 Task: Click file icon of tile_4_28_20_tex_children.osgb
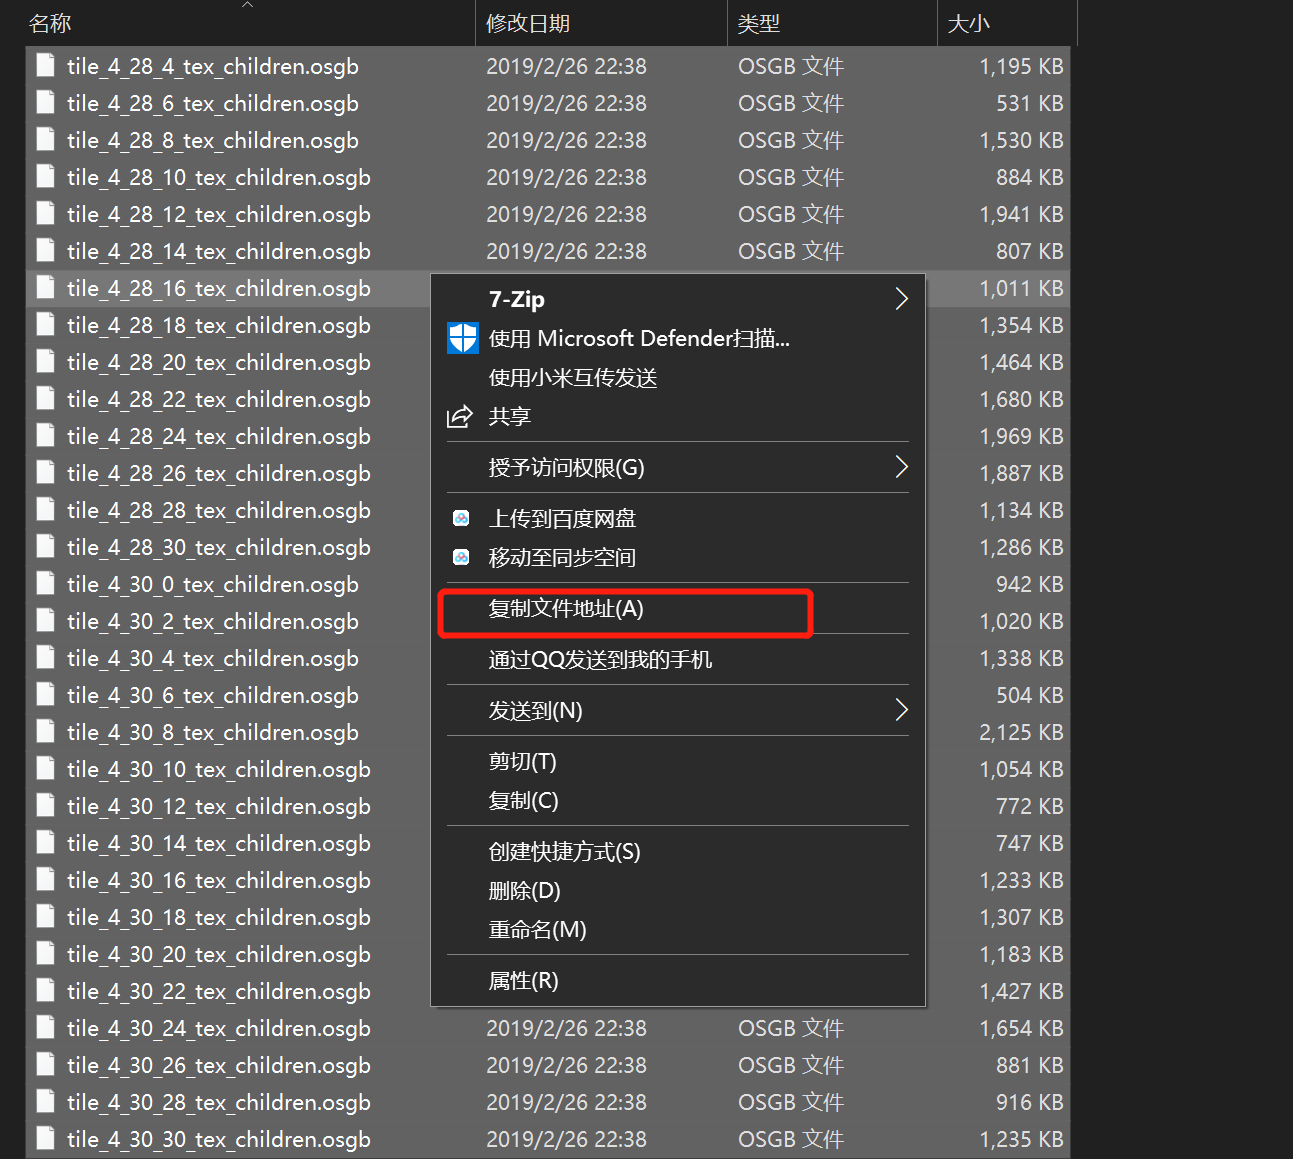point(45,362)
